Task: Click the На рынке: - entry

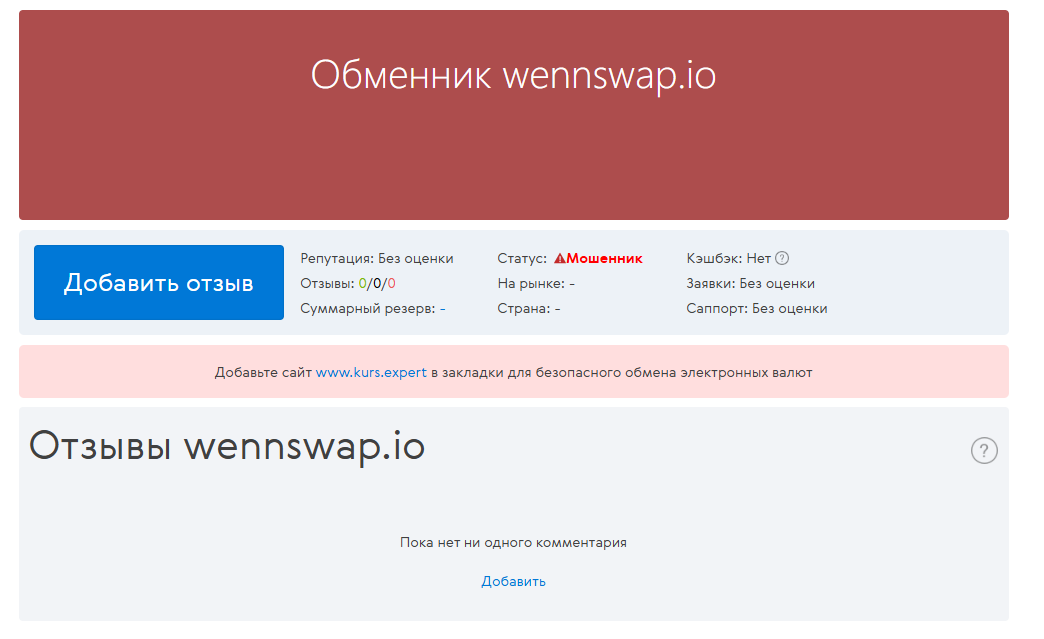Action: tap(536, 284)
